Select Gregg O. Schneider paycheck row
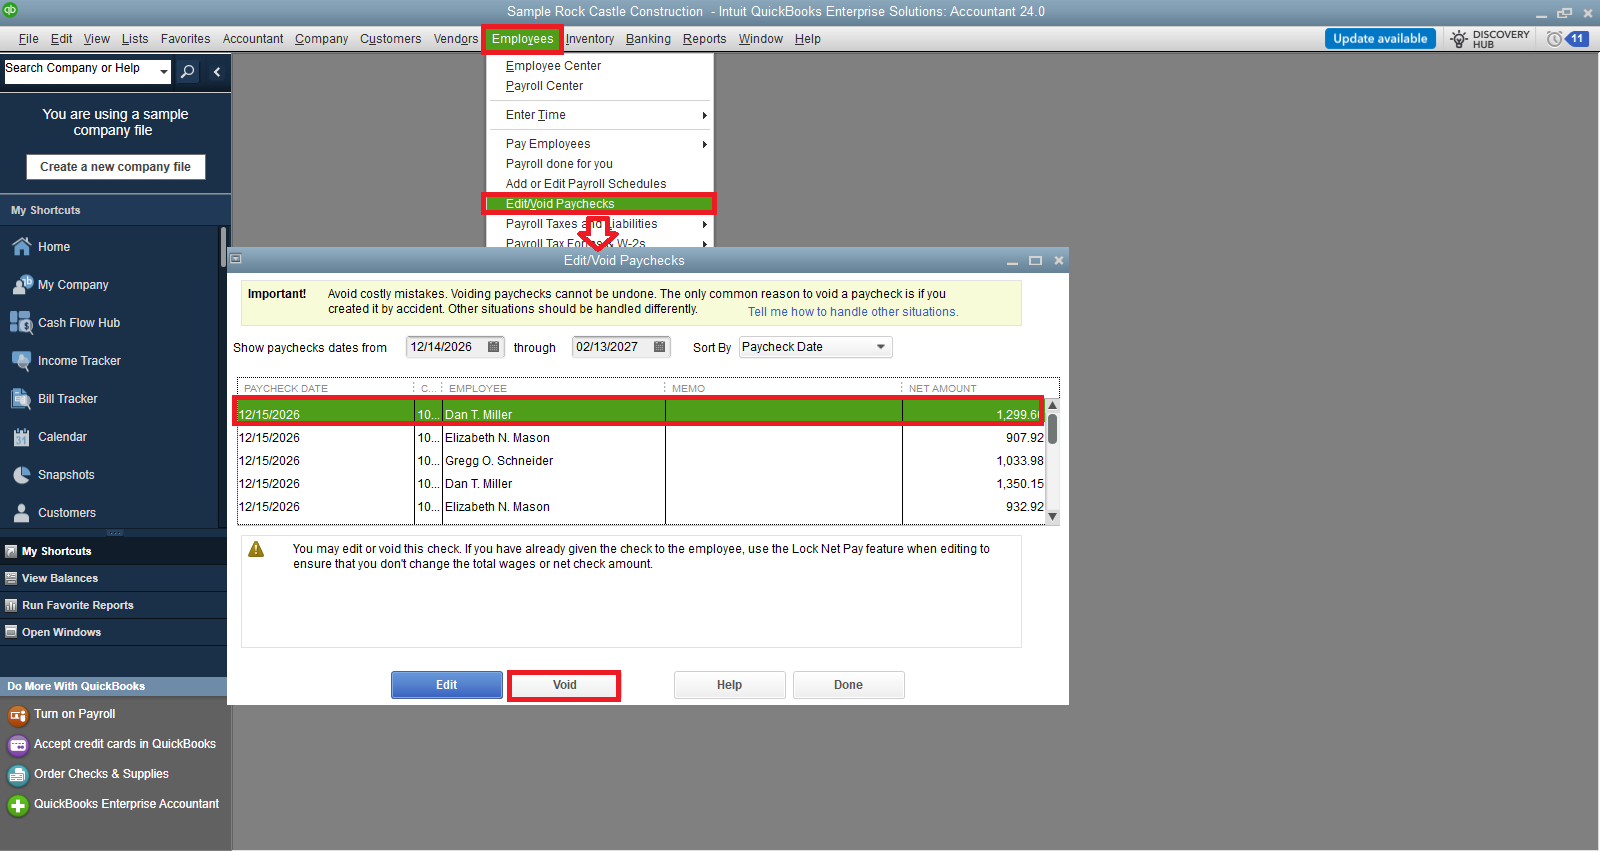 [x=640, y=461]
